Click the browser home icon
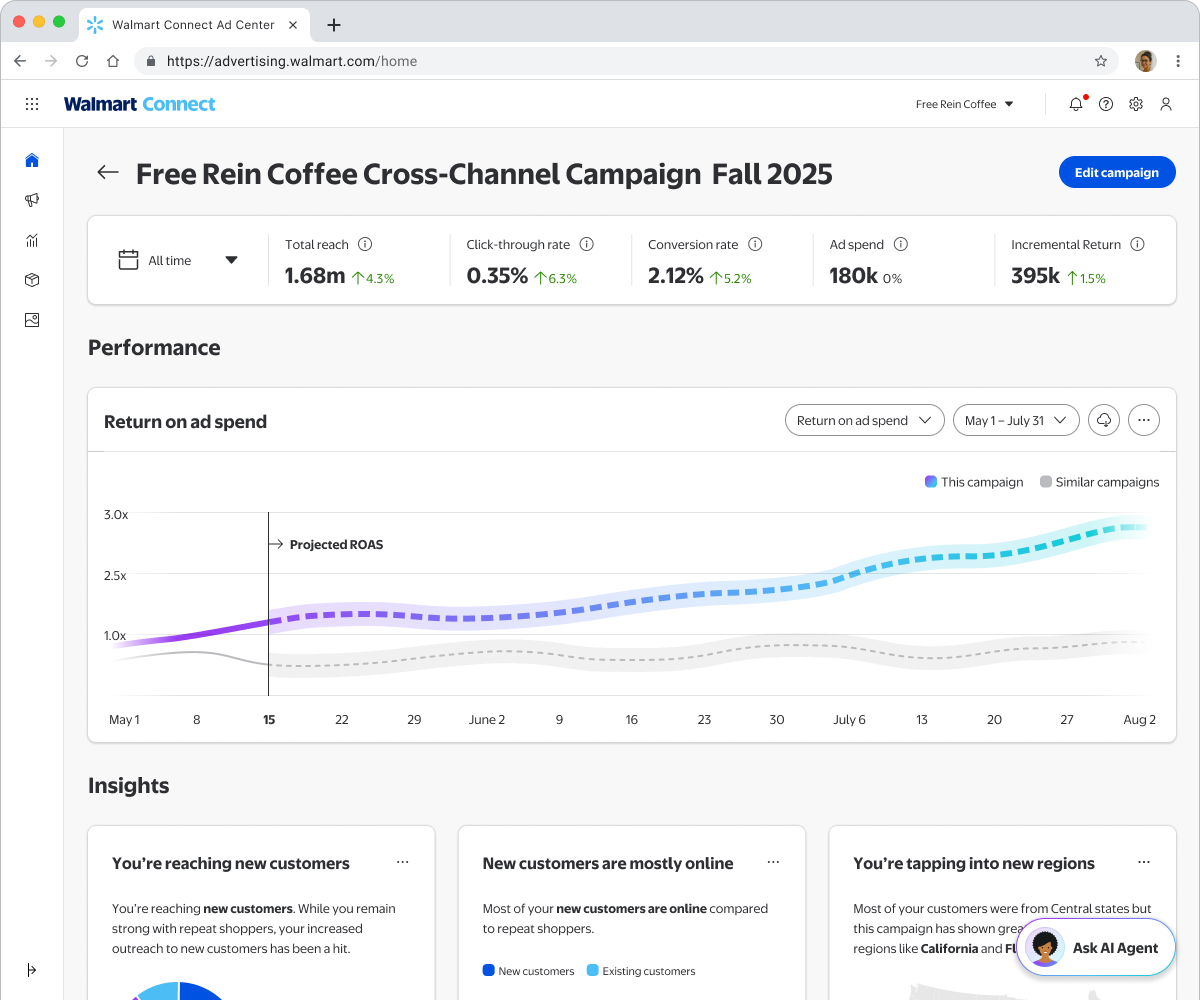 tap(113, 61)
